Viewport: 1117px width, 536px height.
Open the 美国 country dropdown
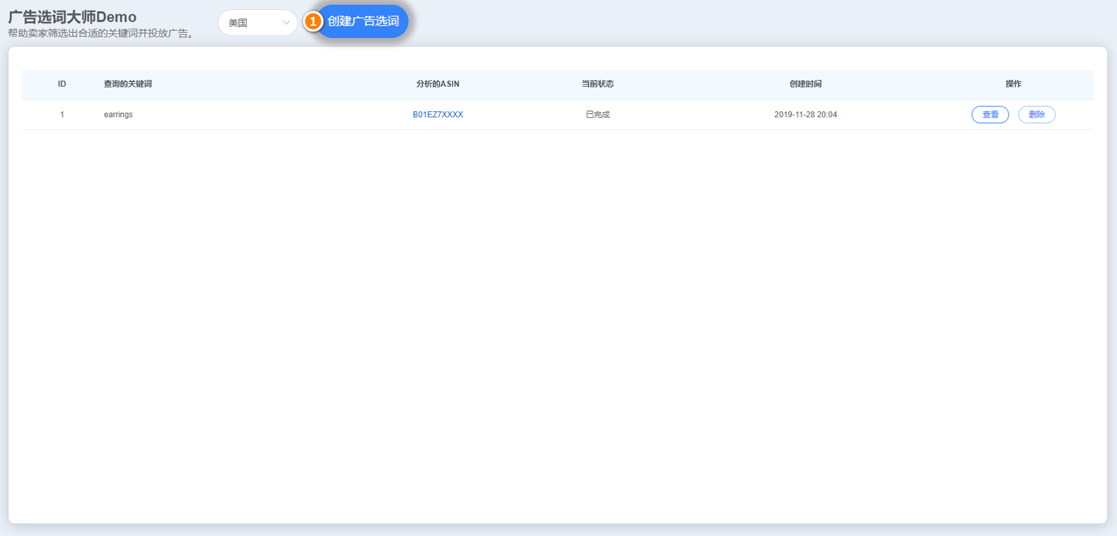pyautogui.click(x=250, y=22)
